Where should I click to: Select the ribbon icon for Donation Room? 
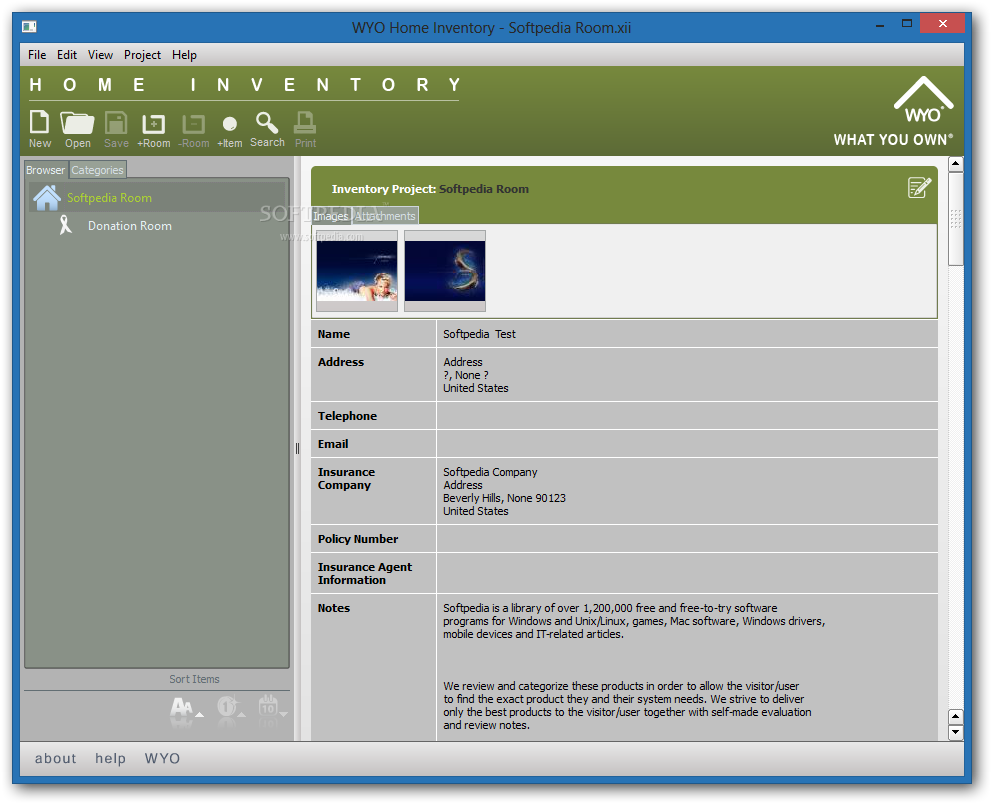65,225
